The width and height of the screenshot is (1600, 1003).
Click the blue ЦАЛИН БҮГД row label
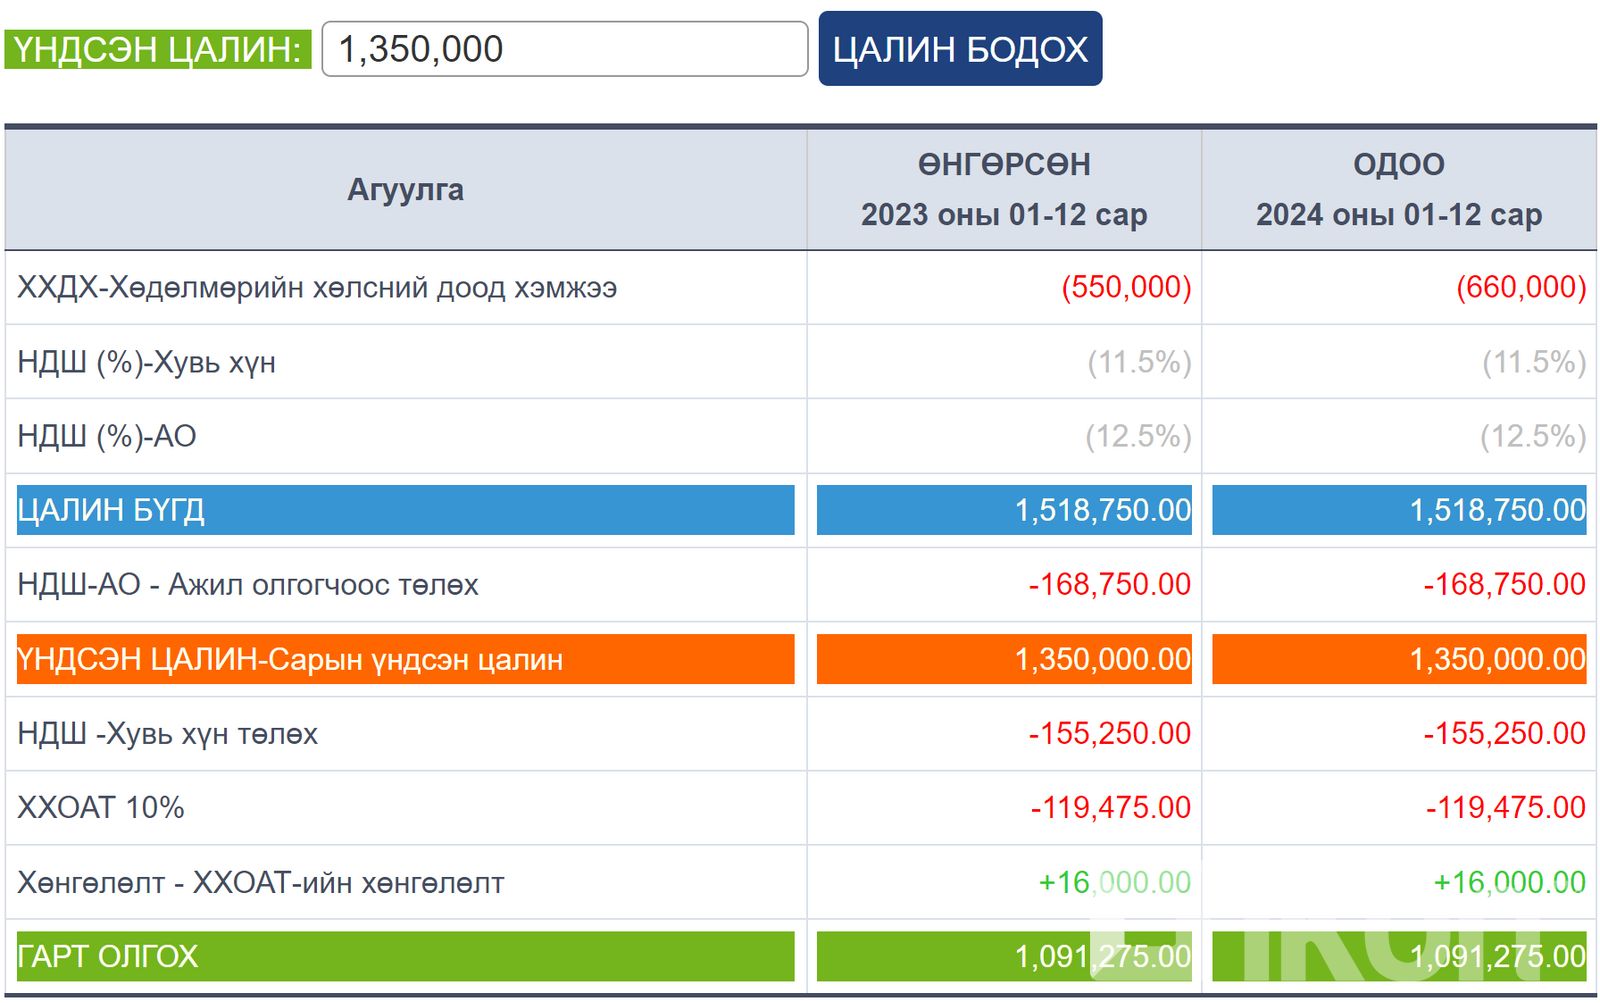click(x=405, y=510)
